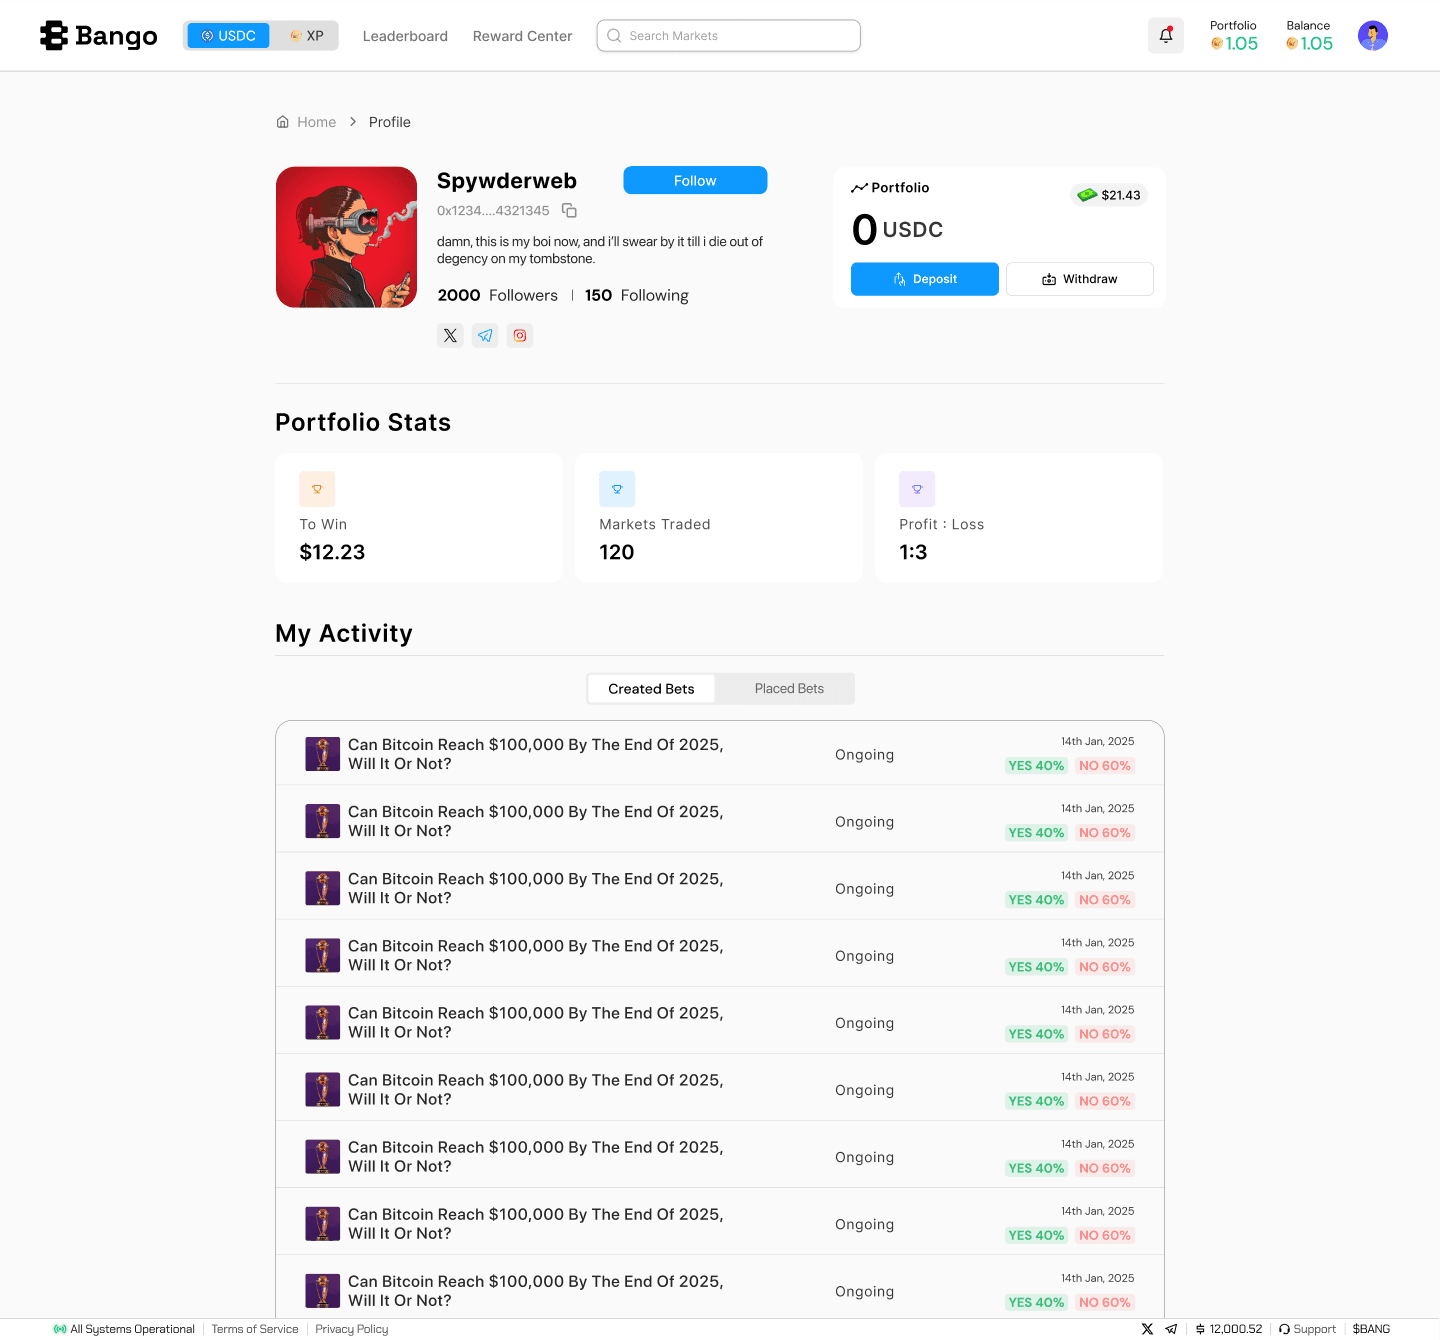Open notifications via the bell icon
1440x1340 pixels.
click(1165, 35)
